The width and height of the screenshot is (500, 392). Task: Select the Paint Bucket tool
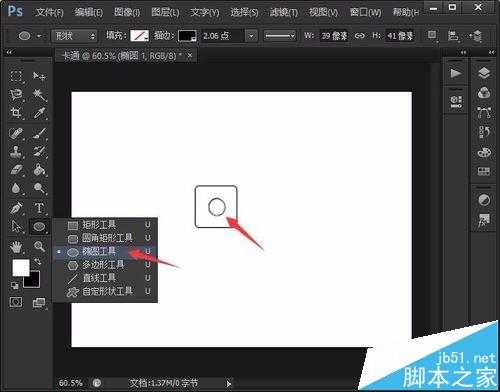39,170
